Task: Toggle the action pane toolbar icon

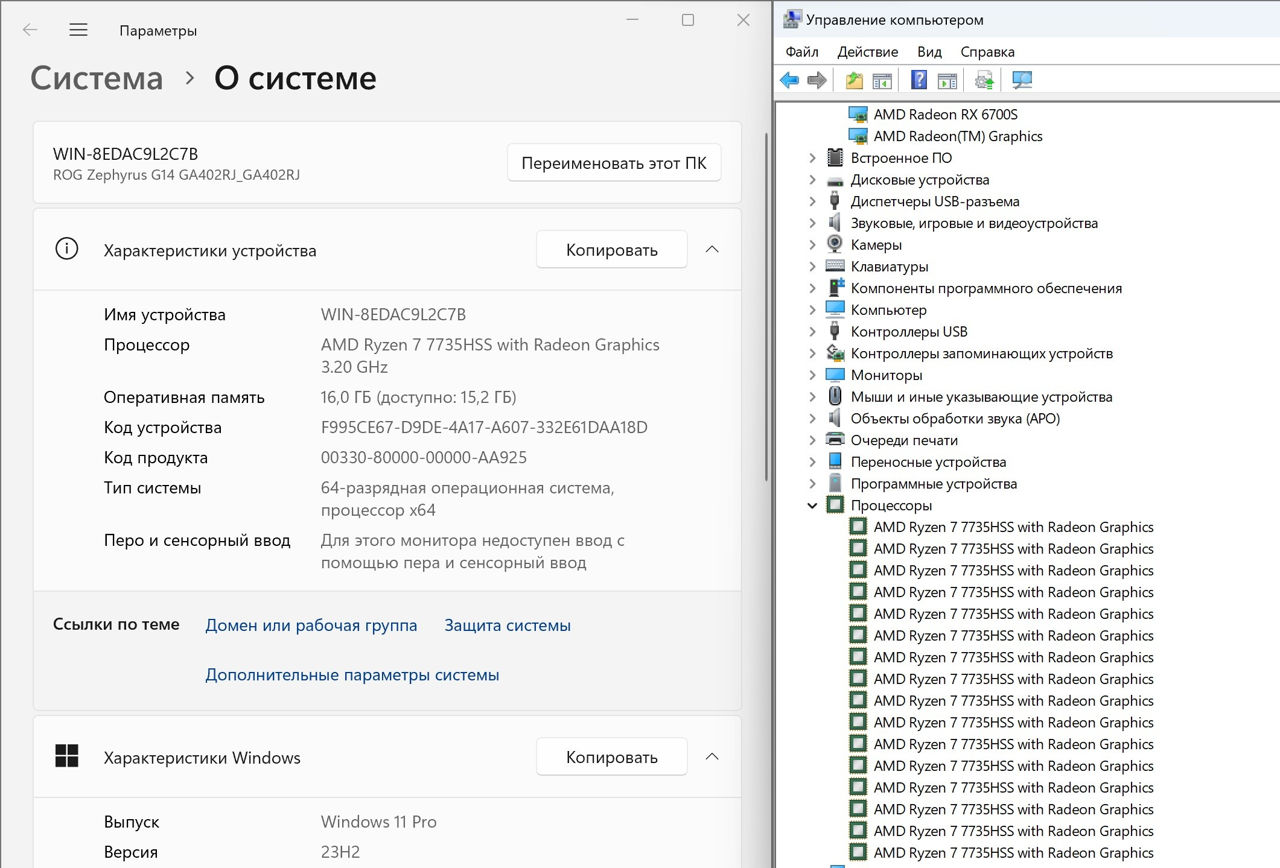Action: pos(947,80)
